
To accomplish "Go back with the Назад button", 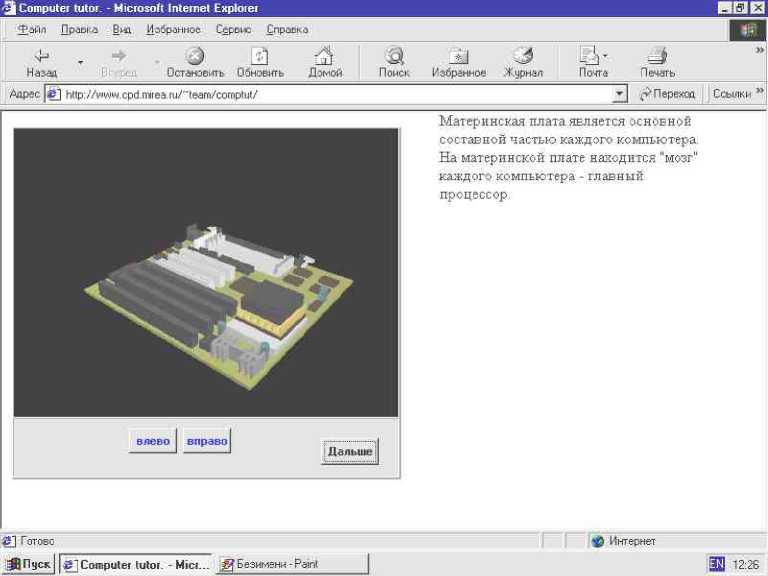I will click(42, 63).
